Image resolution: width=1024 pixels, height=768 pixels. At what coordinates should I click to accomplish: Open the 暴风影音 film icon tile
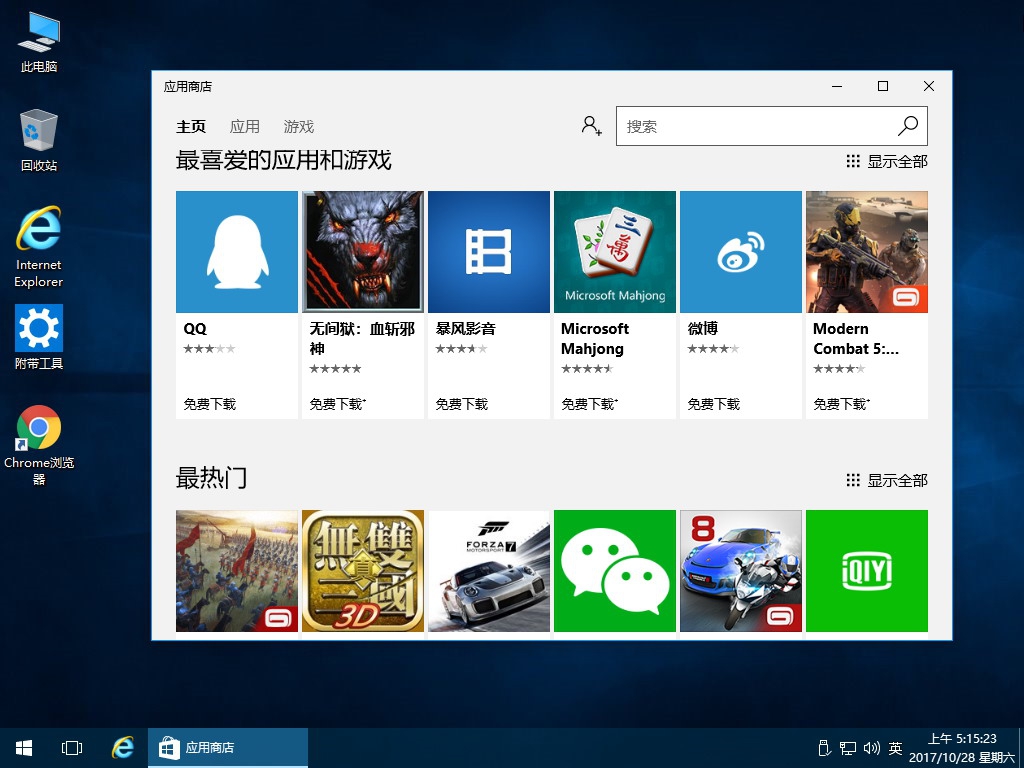[488, 251]
